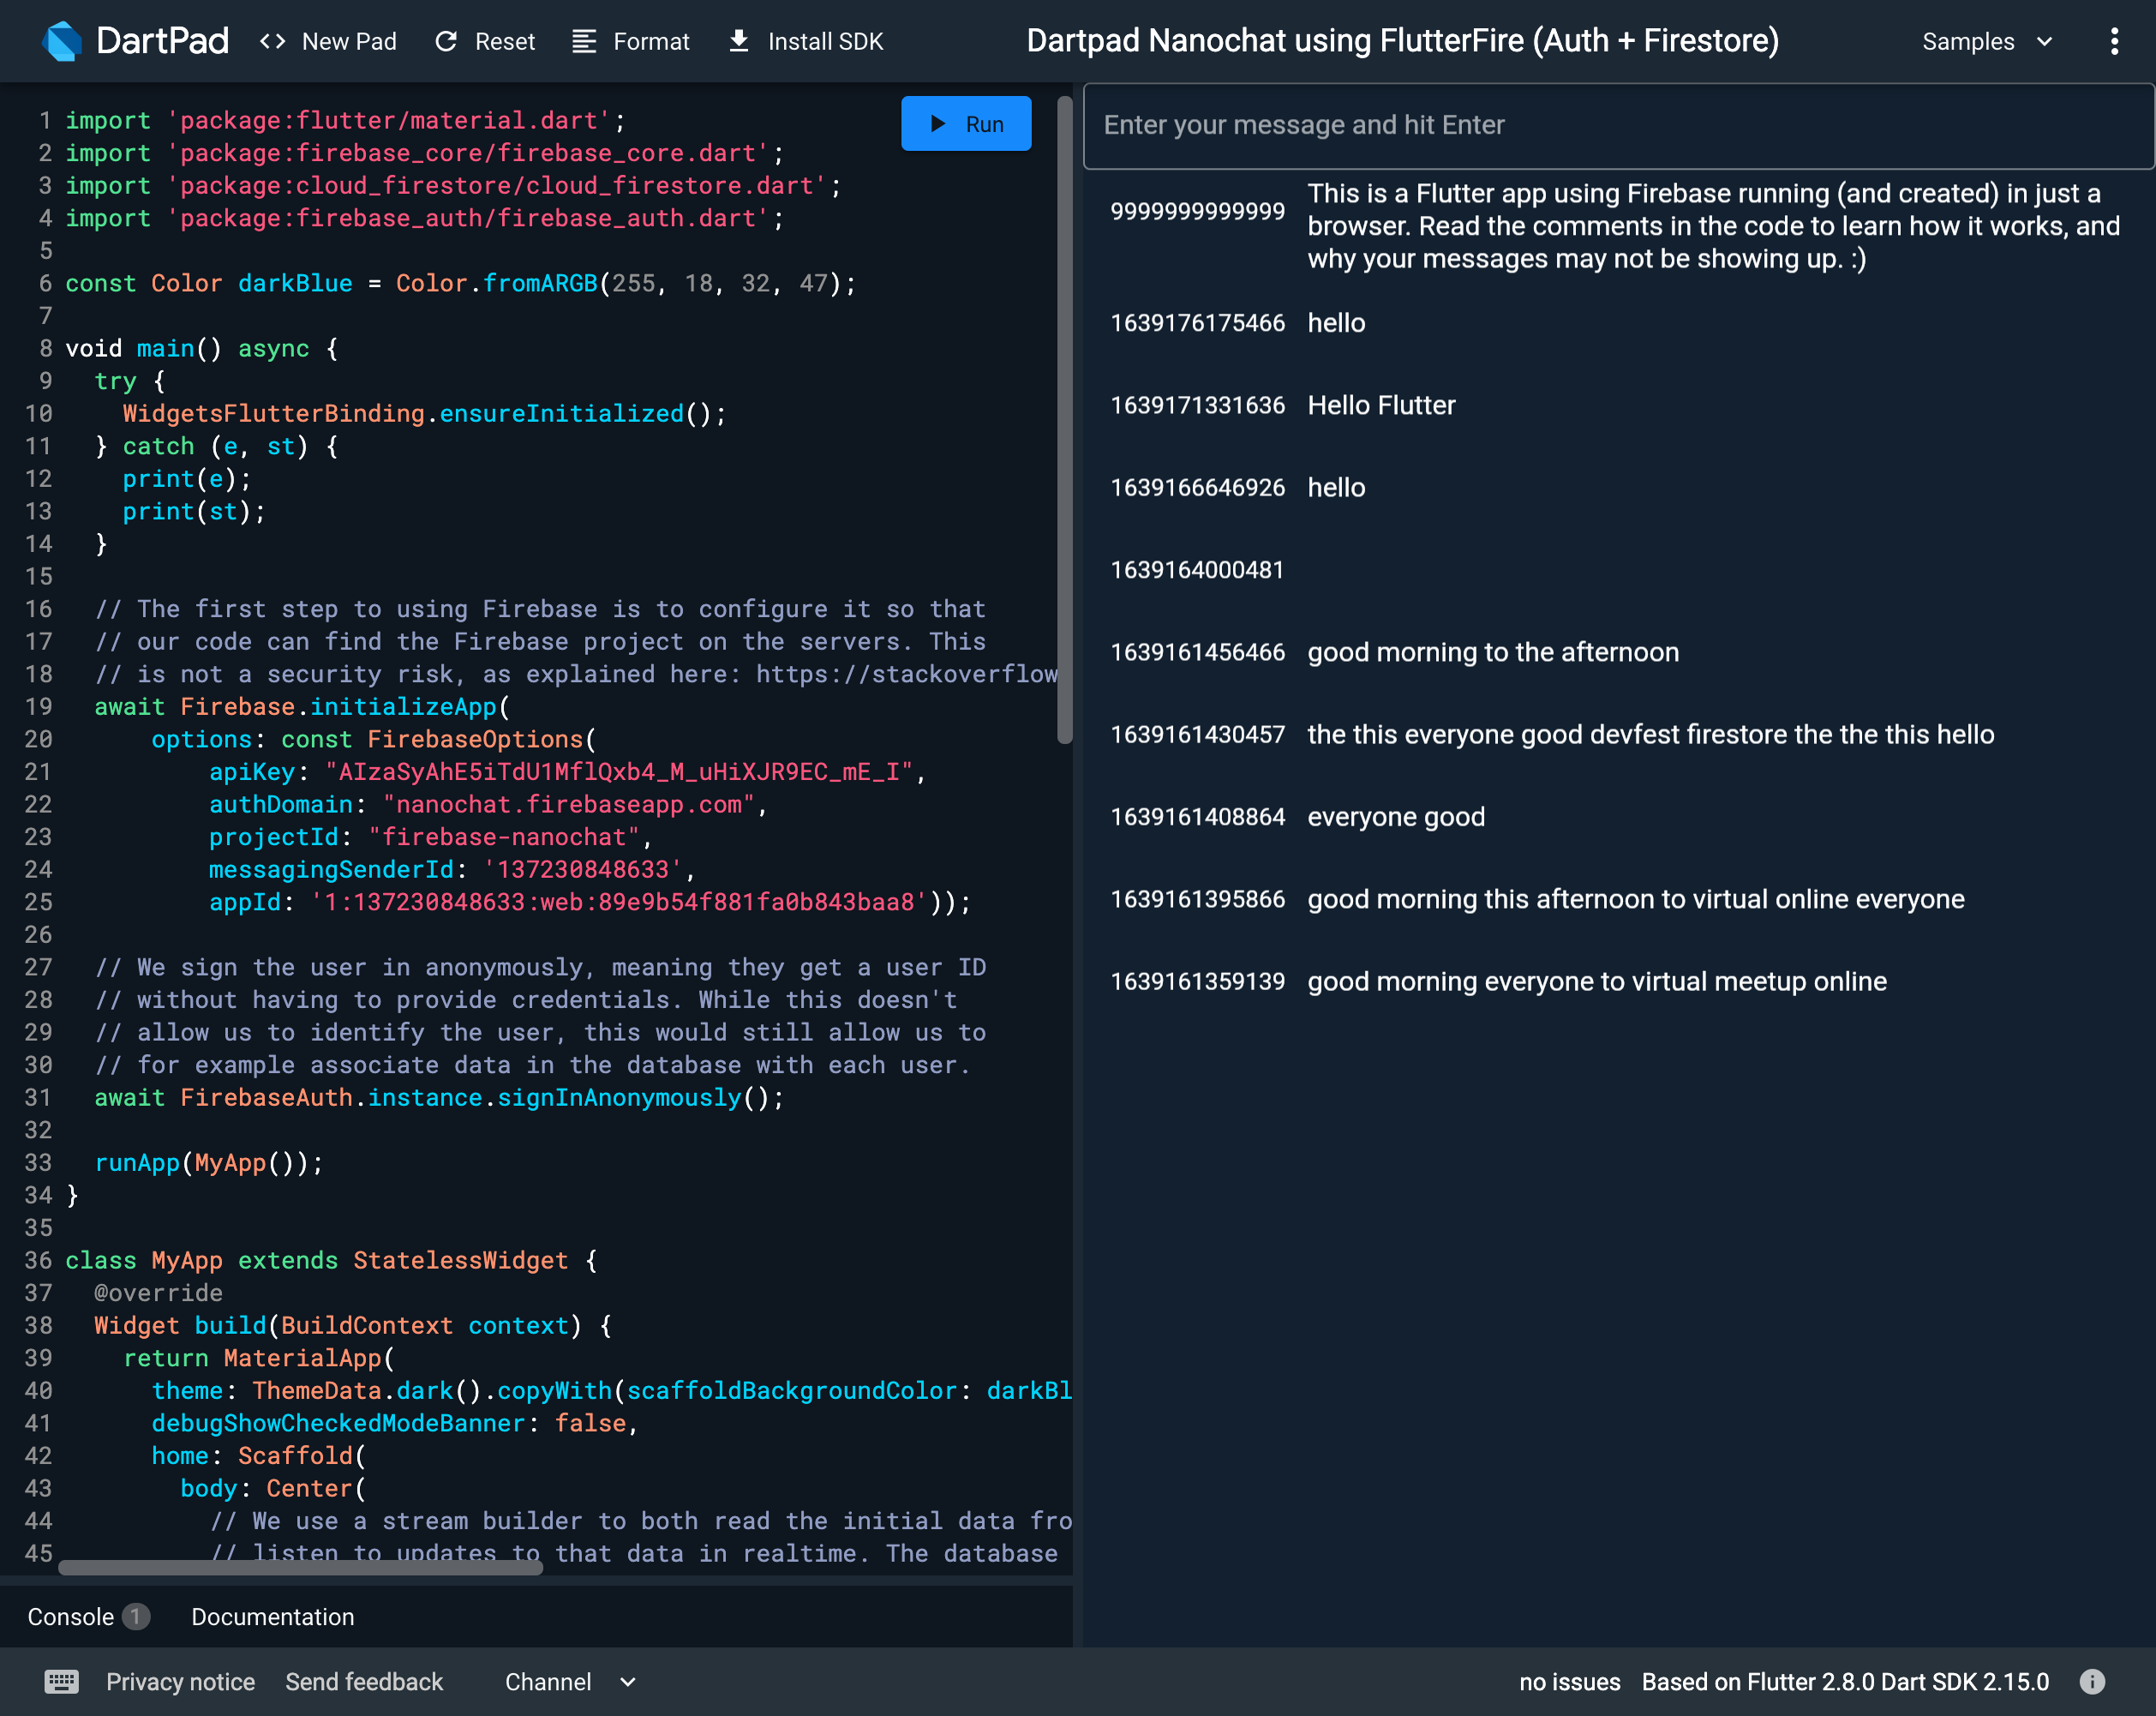Click the editor's vertical scrollbar thumb
2156x1716 pixels.
click(1065, 420)
